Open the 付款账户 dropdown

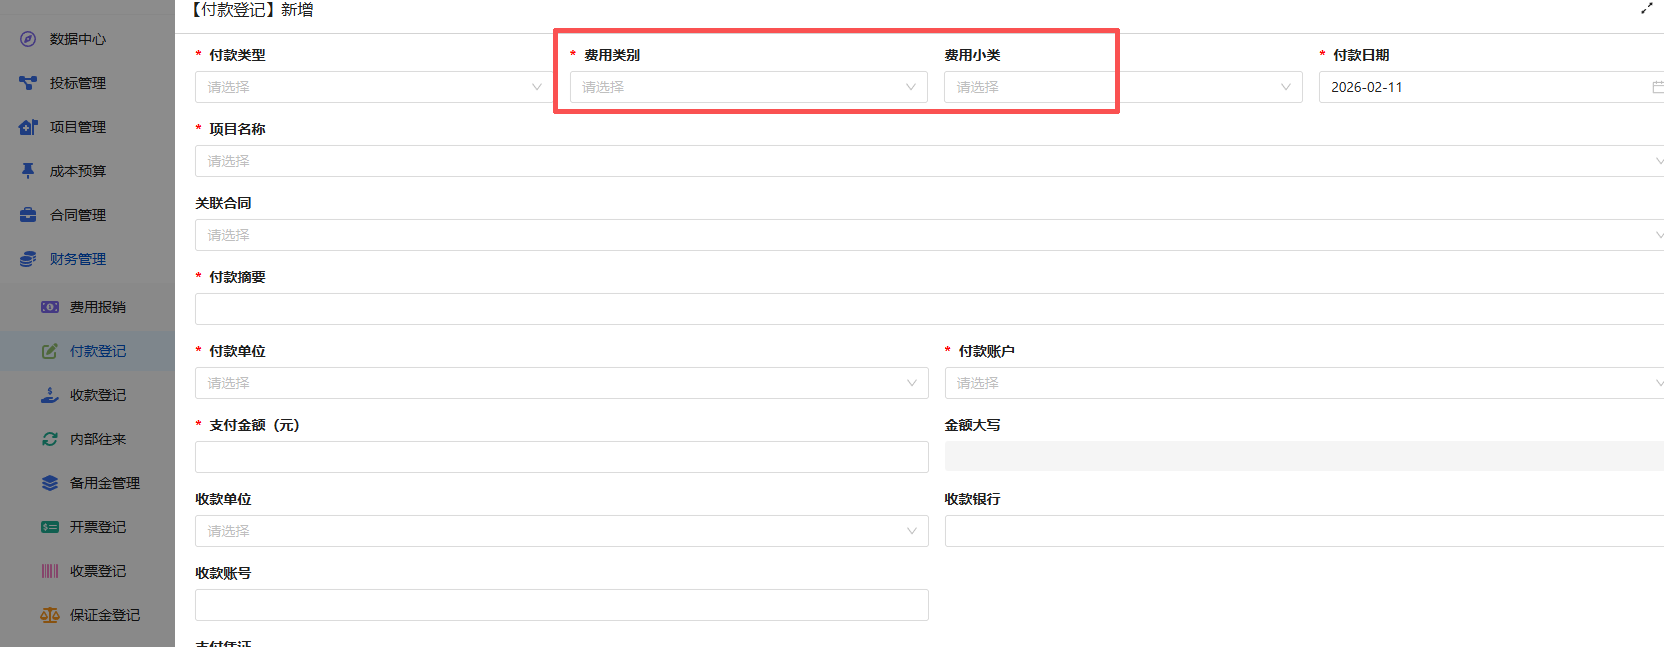pos(1304,383)
